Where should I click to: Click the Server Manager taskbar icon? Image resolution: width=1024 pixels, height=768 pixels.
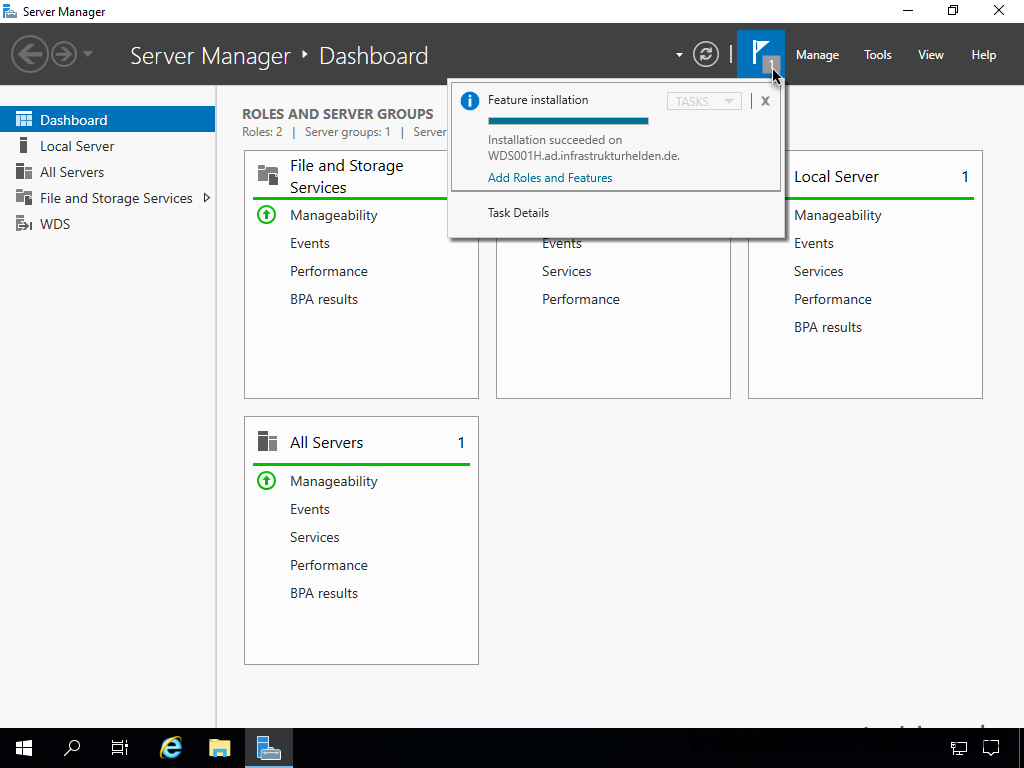coord(268,748)
